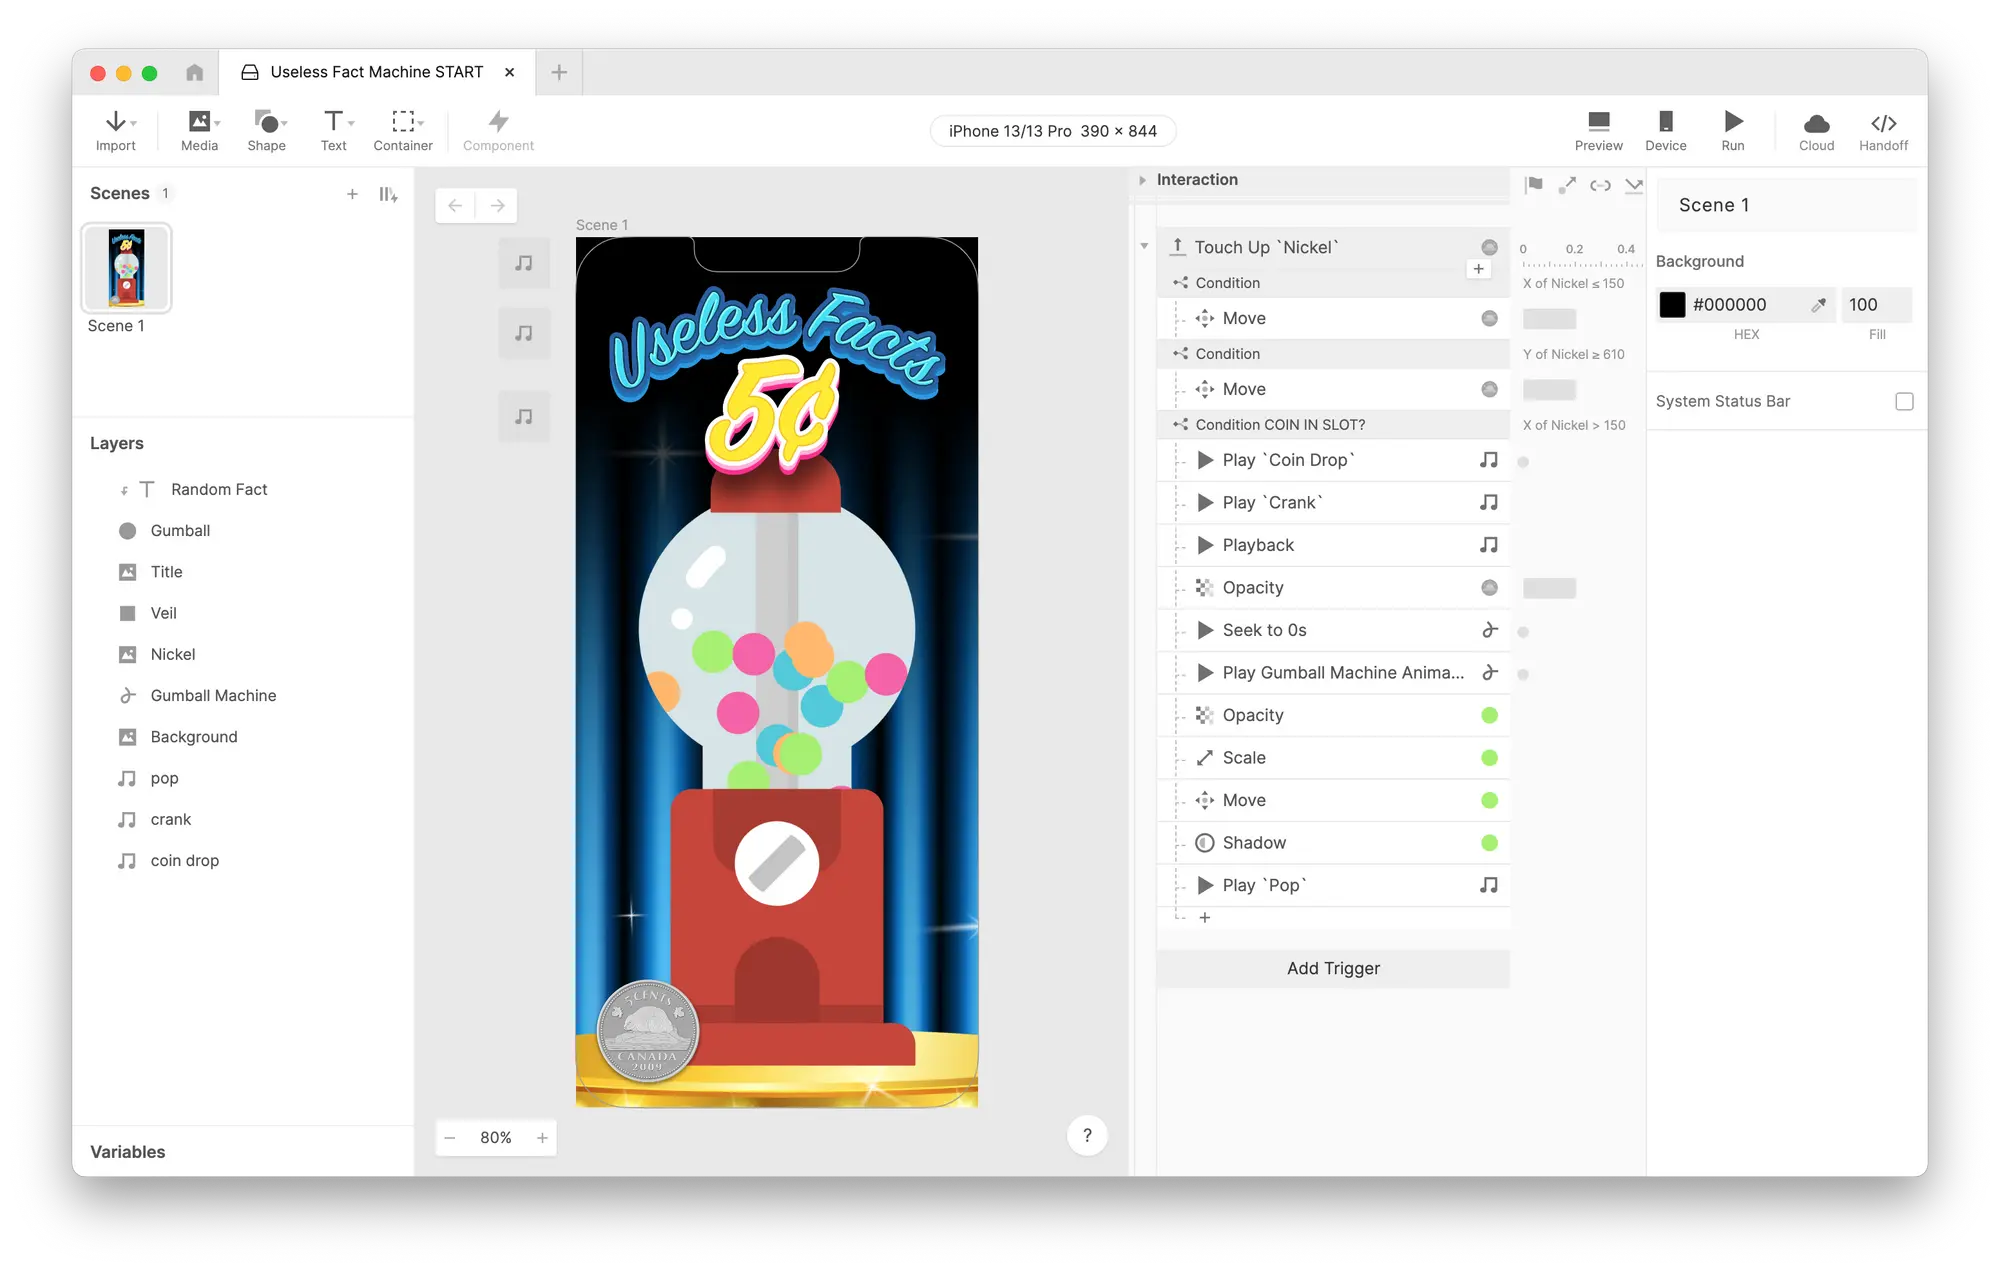Toggle green dot on Scale response
2000x1272 pixels.
point(1489,758)
